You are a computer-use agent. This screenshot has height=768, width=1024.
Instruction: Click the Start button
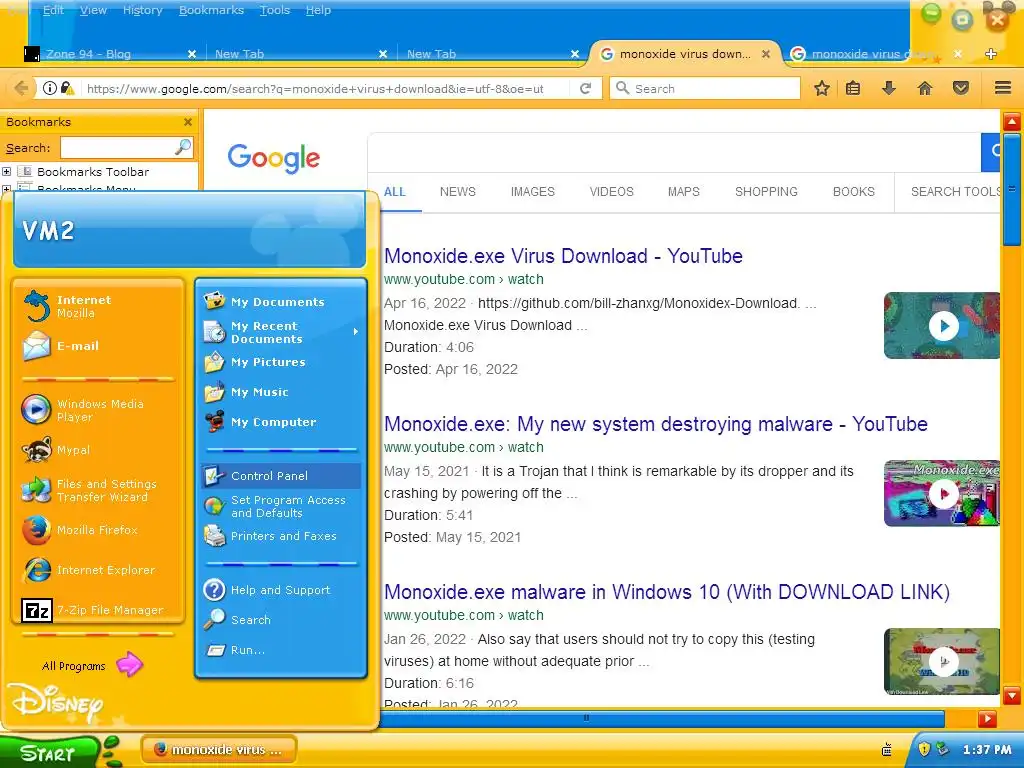click(51, 752)
